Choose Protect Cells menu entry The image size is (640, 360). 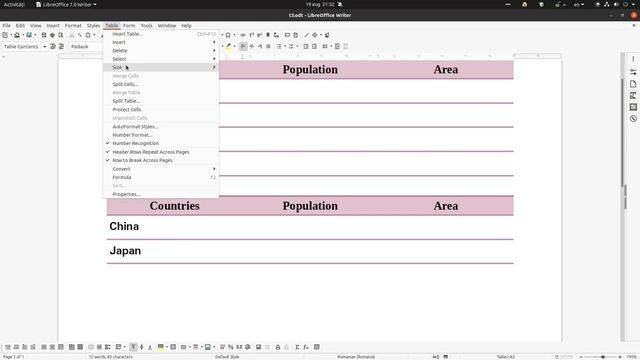coord(161,110)
